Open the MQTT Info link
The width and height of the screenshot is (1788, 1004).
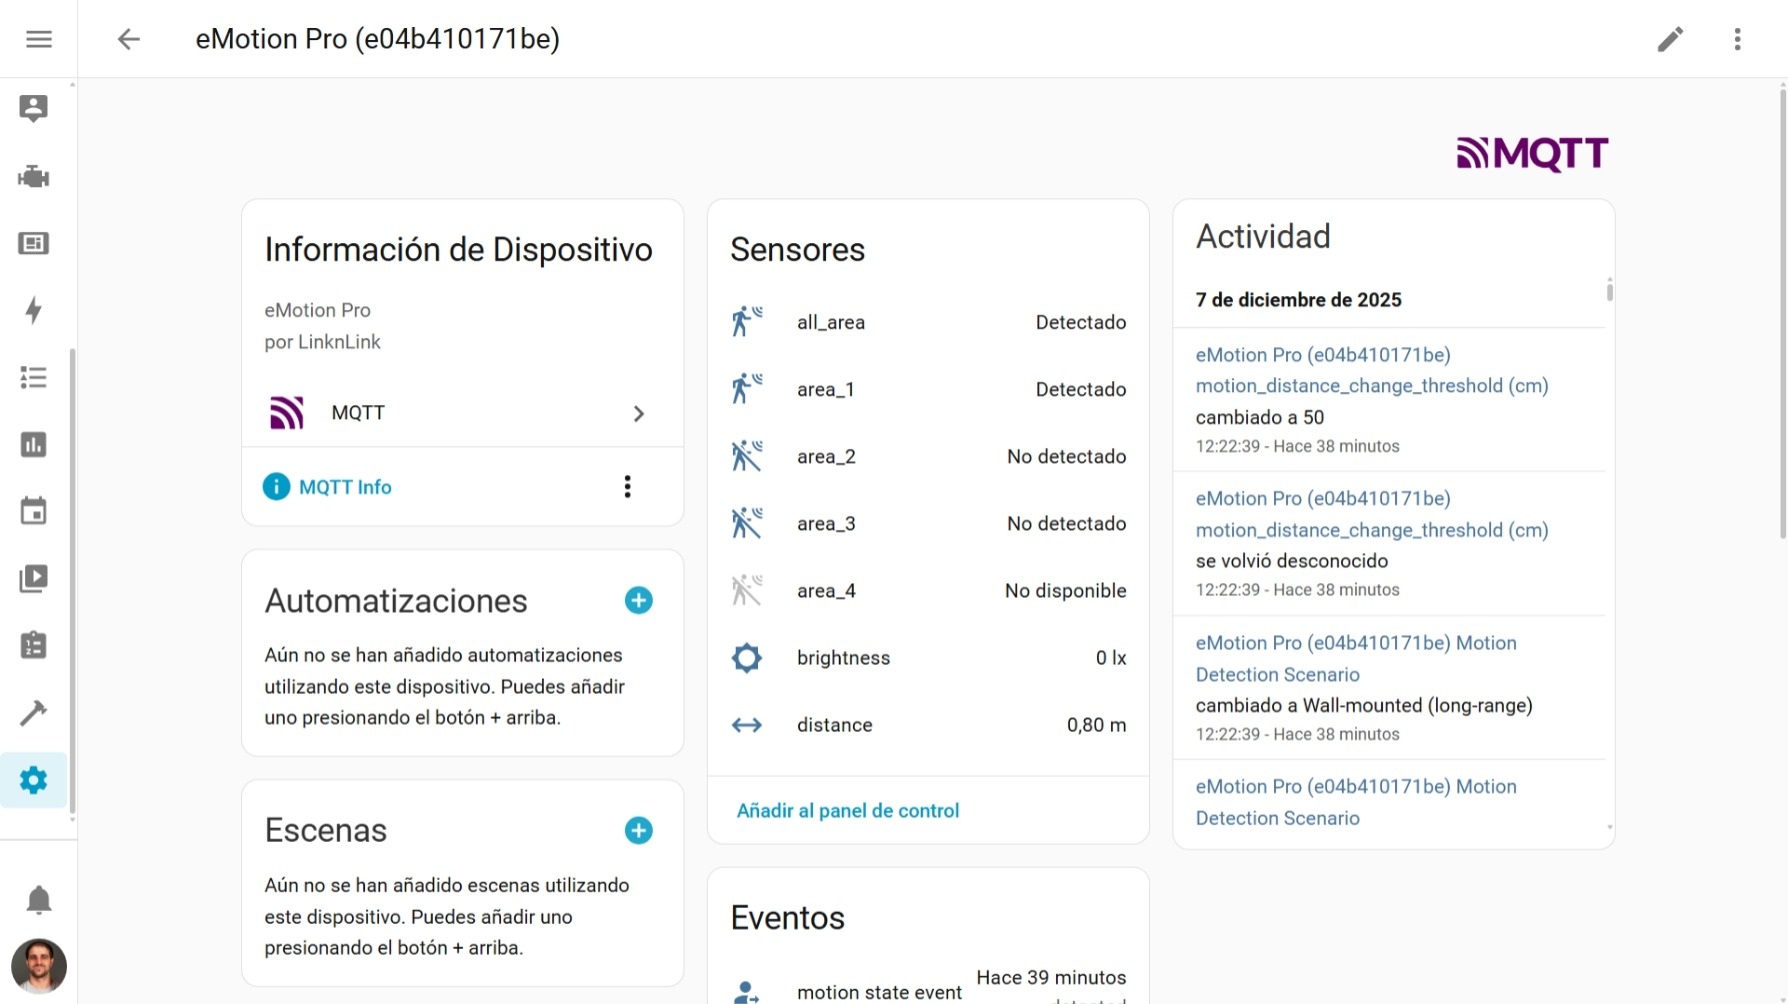point(344,487)
